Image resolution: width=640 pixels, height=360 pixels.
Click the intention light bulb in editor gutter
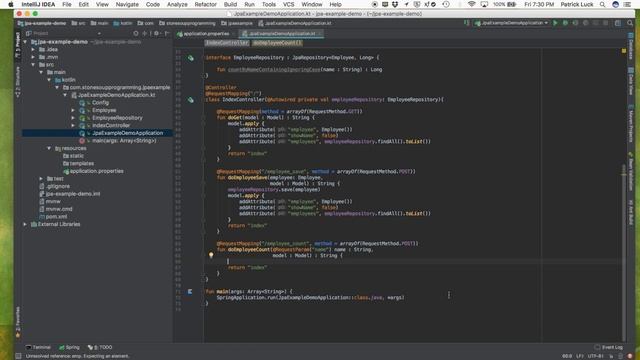[211, 255]
